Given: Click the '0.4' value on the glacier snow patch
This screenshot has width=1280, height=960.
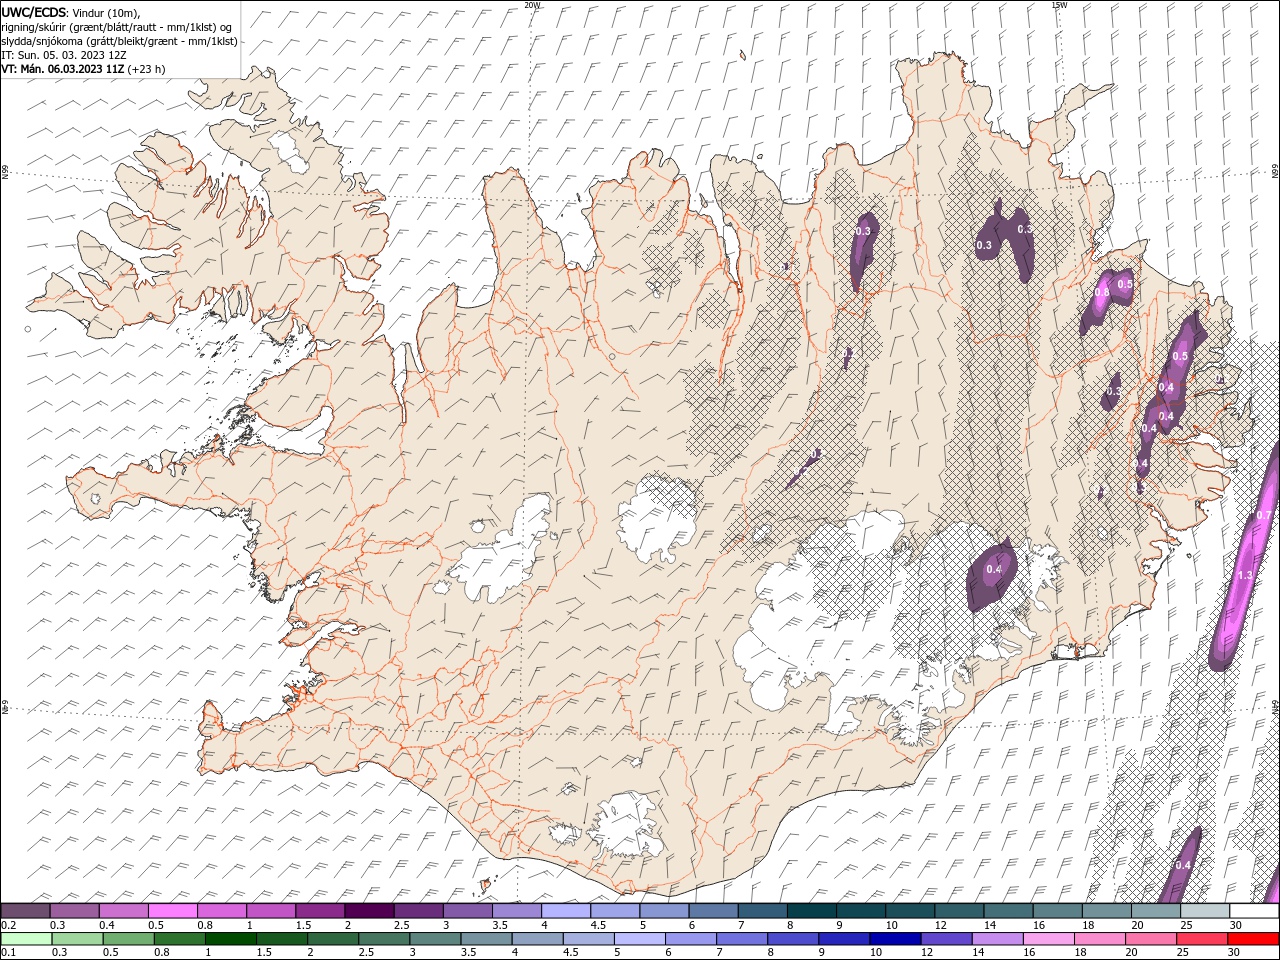Looking at the screenshot, I should tap(993, 570).
